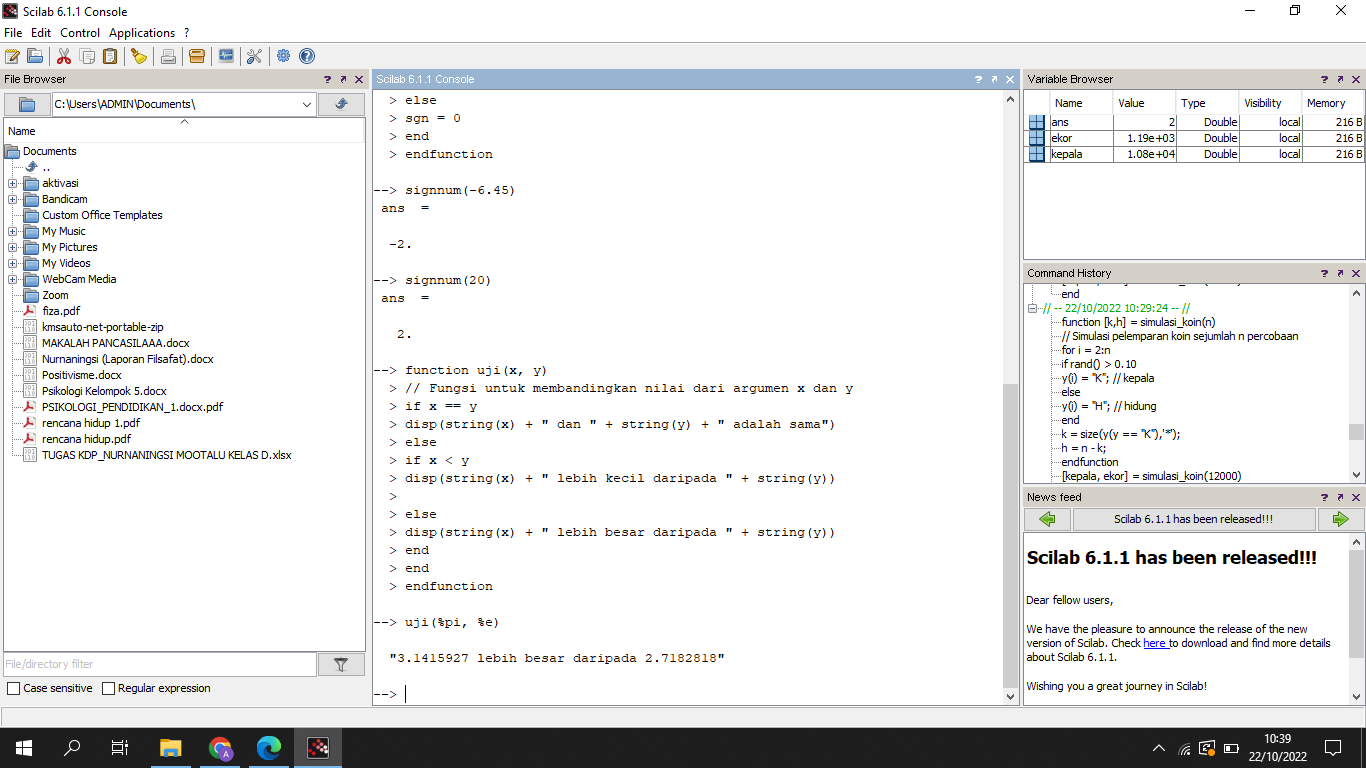Open the Applications menu
This screenshot has height=768, width=1366.
(x=142, y=33)
